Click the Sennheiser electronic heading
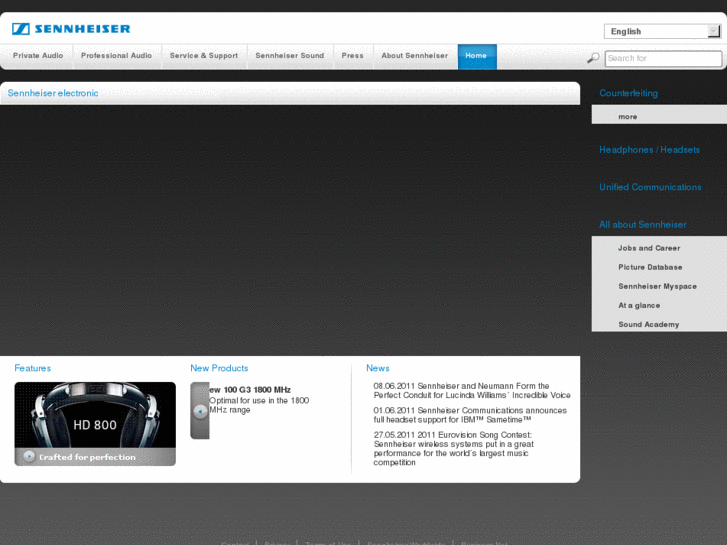This screenshot has width=727, height=545. 53,93
